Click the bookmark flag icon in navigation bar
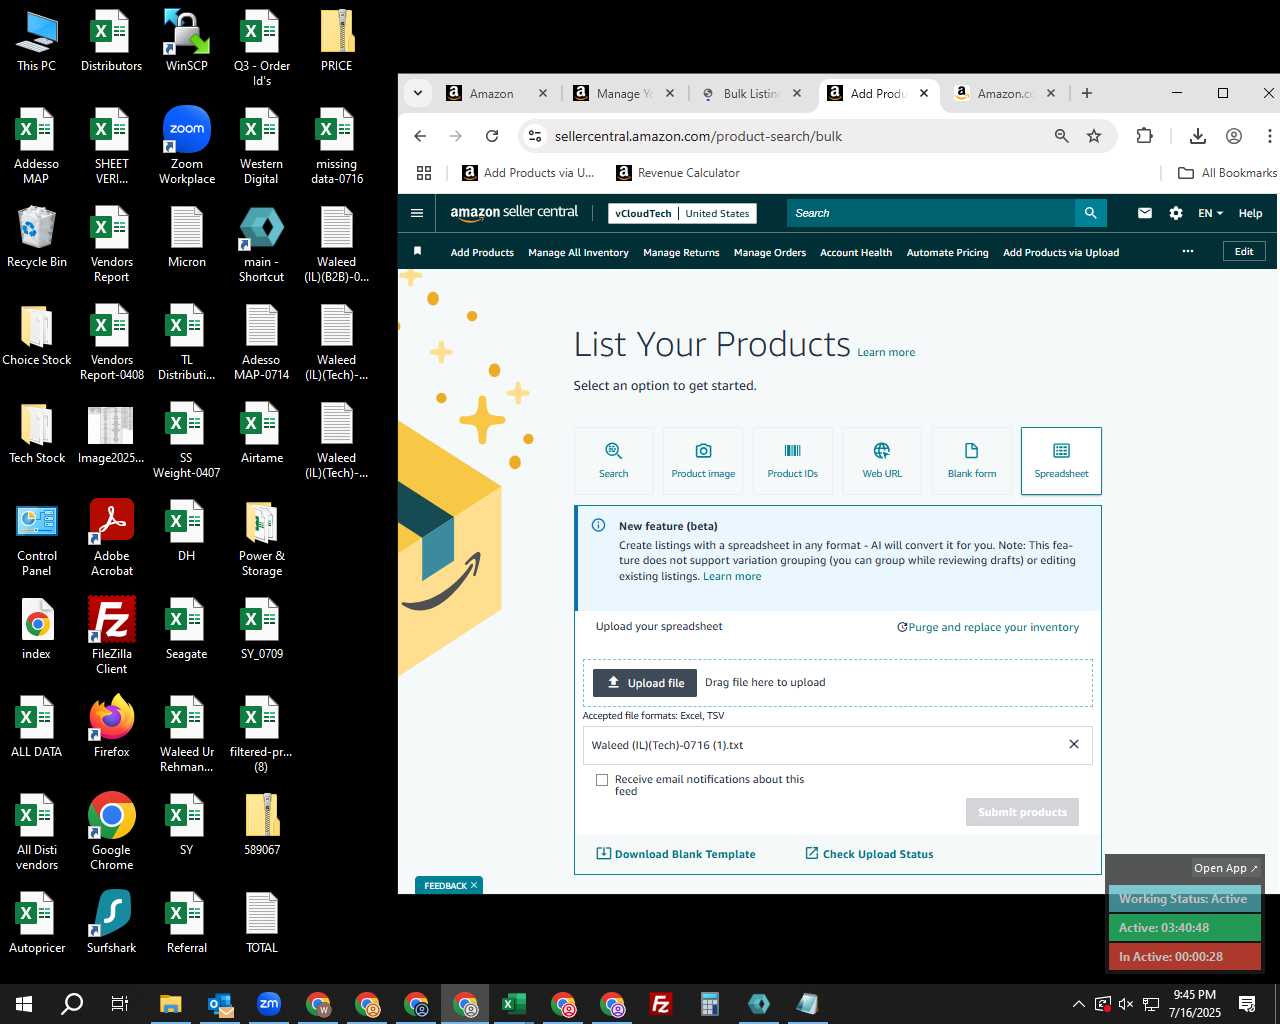 point(418,251)
